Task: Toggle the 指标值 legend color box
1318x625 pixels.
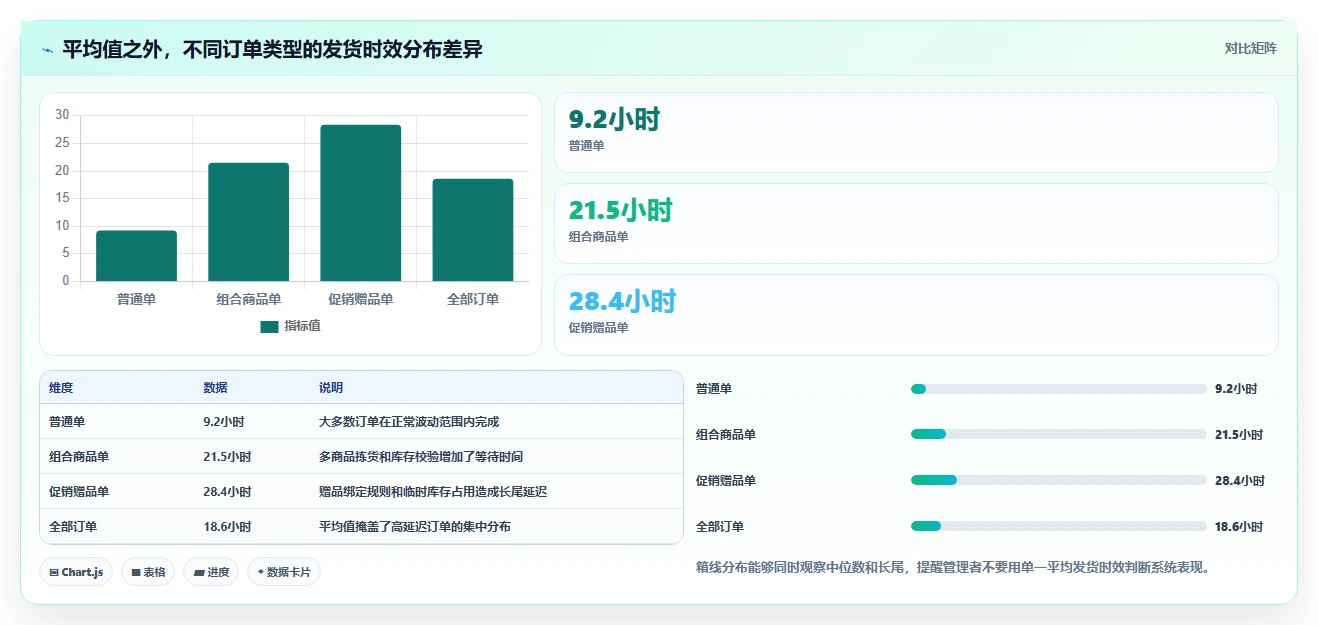Action: pos(269,326)
